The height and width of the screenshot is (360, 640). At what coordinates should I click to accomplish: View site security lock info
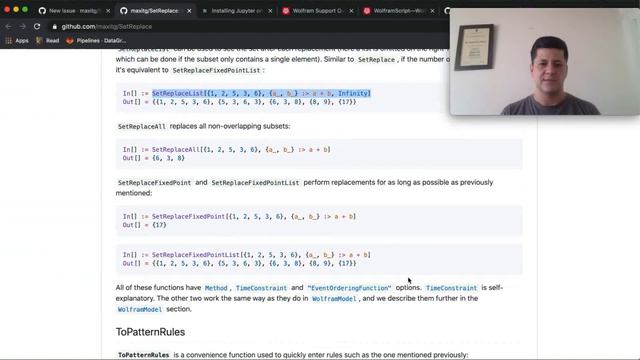click(x=55, y=27)
